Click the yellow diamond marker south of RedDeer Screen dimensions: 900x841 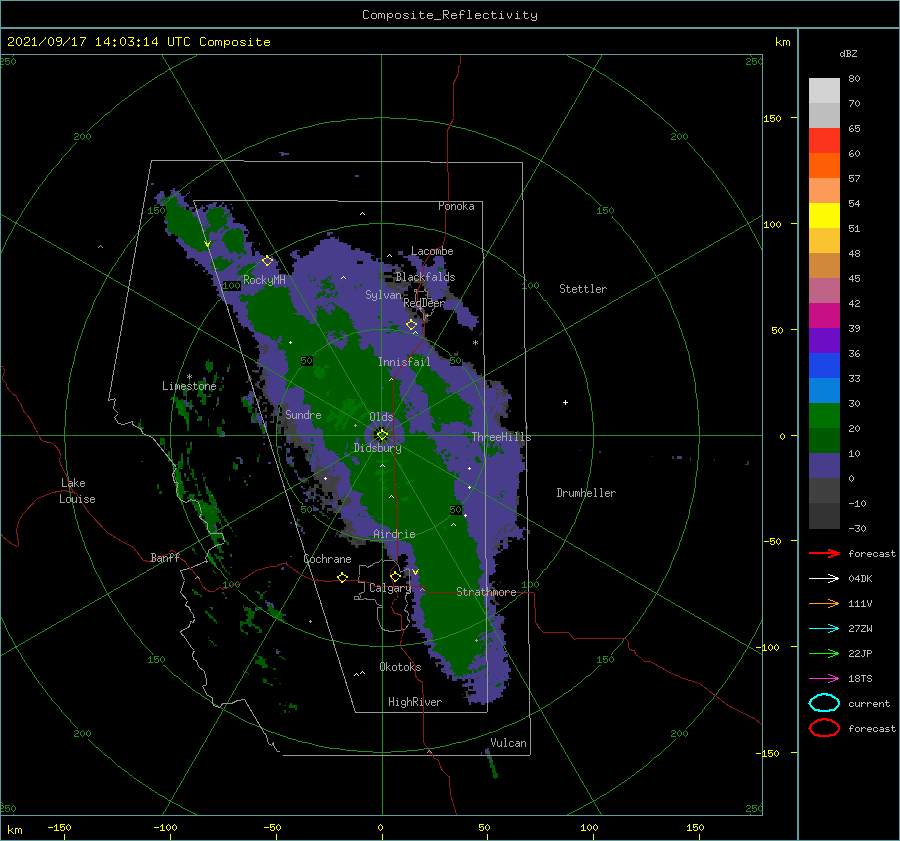[x=412, y=325]
